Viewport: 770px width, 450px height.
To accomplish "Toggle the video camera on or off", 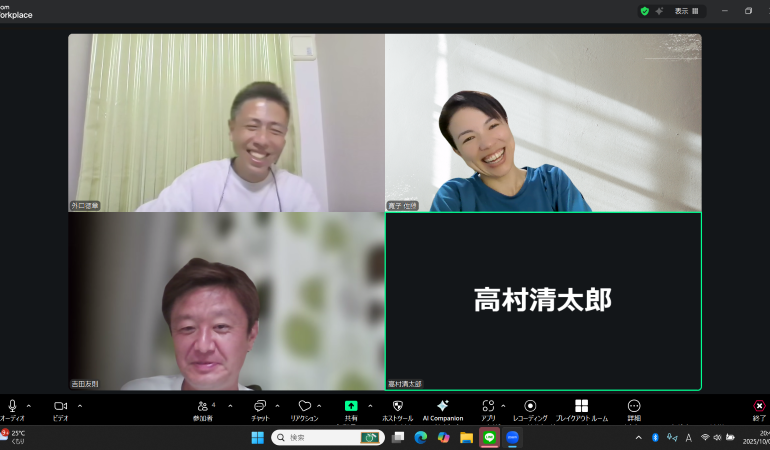I will (60, 406).
